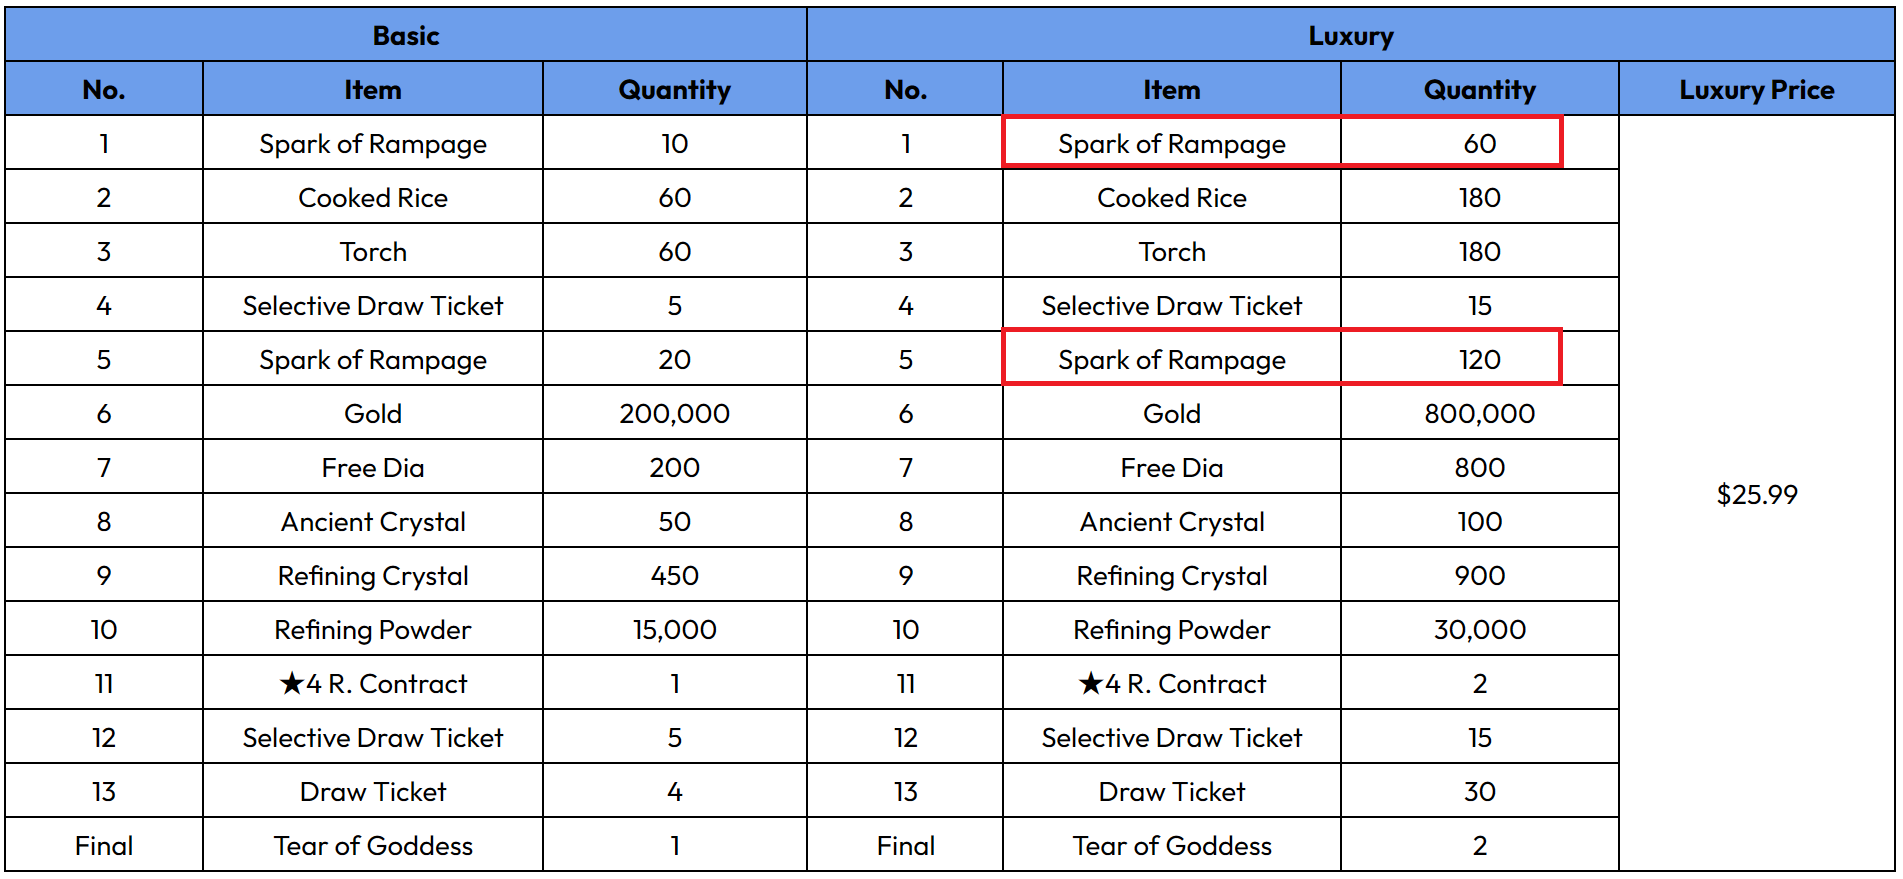
Task: Select Luxury Ancient Crystal item cell
Action: 1171,521
